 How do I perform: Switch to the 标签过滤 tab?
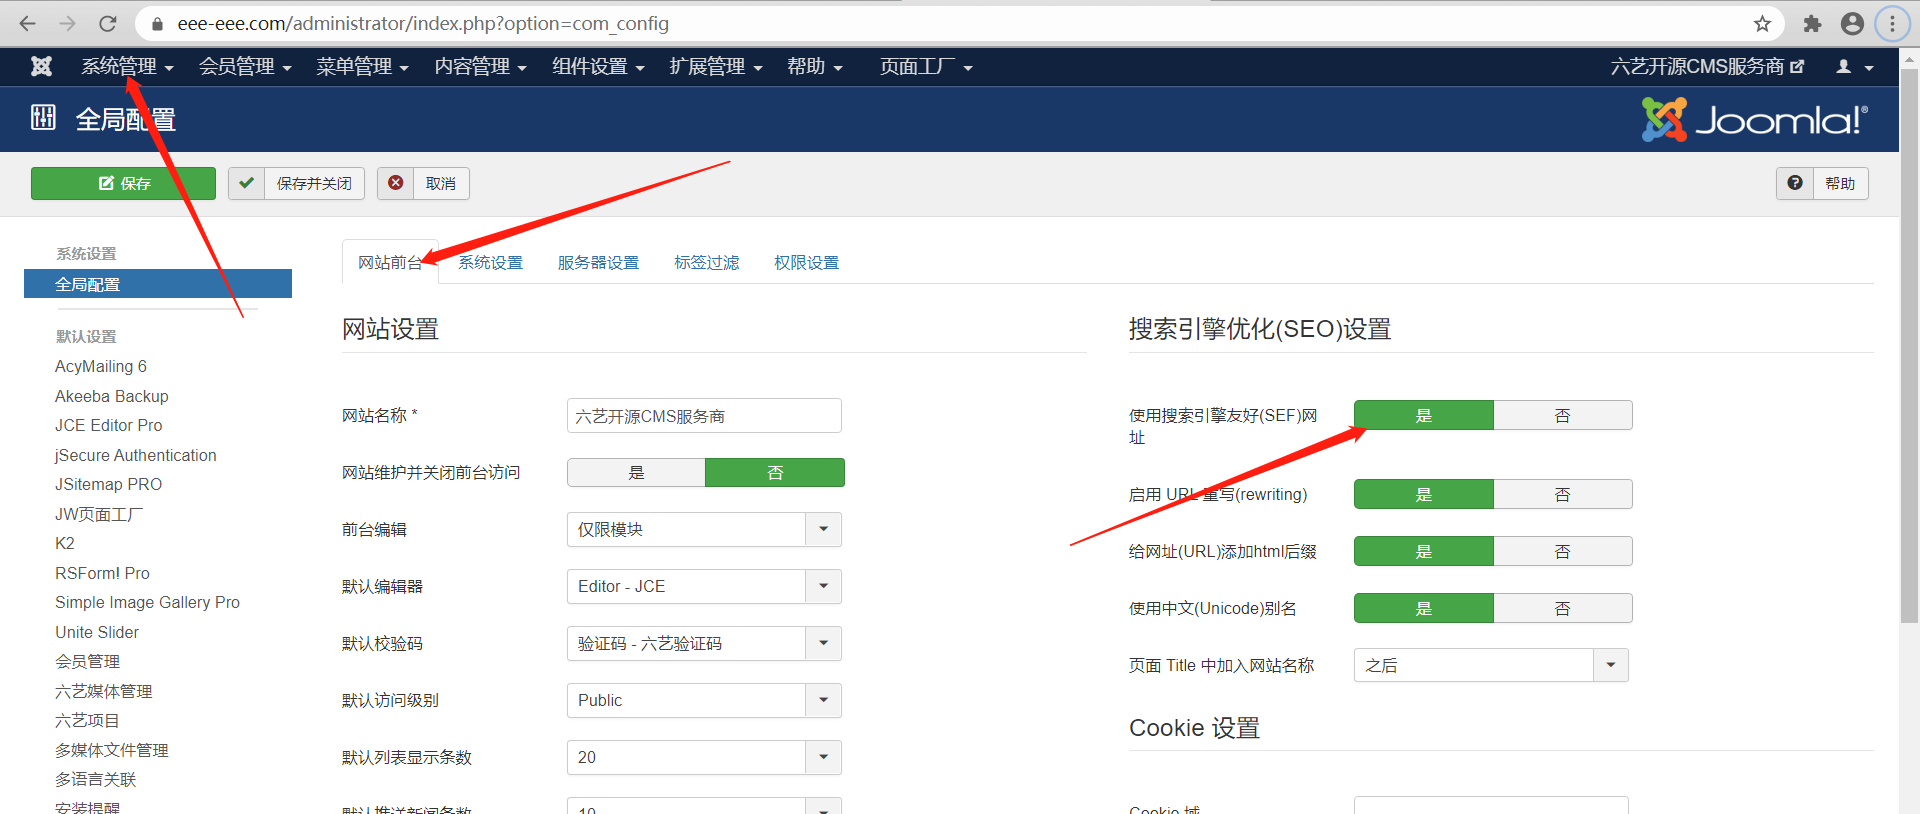[706, 262]
